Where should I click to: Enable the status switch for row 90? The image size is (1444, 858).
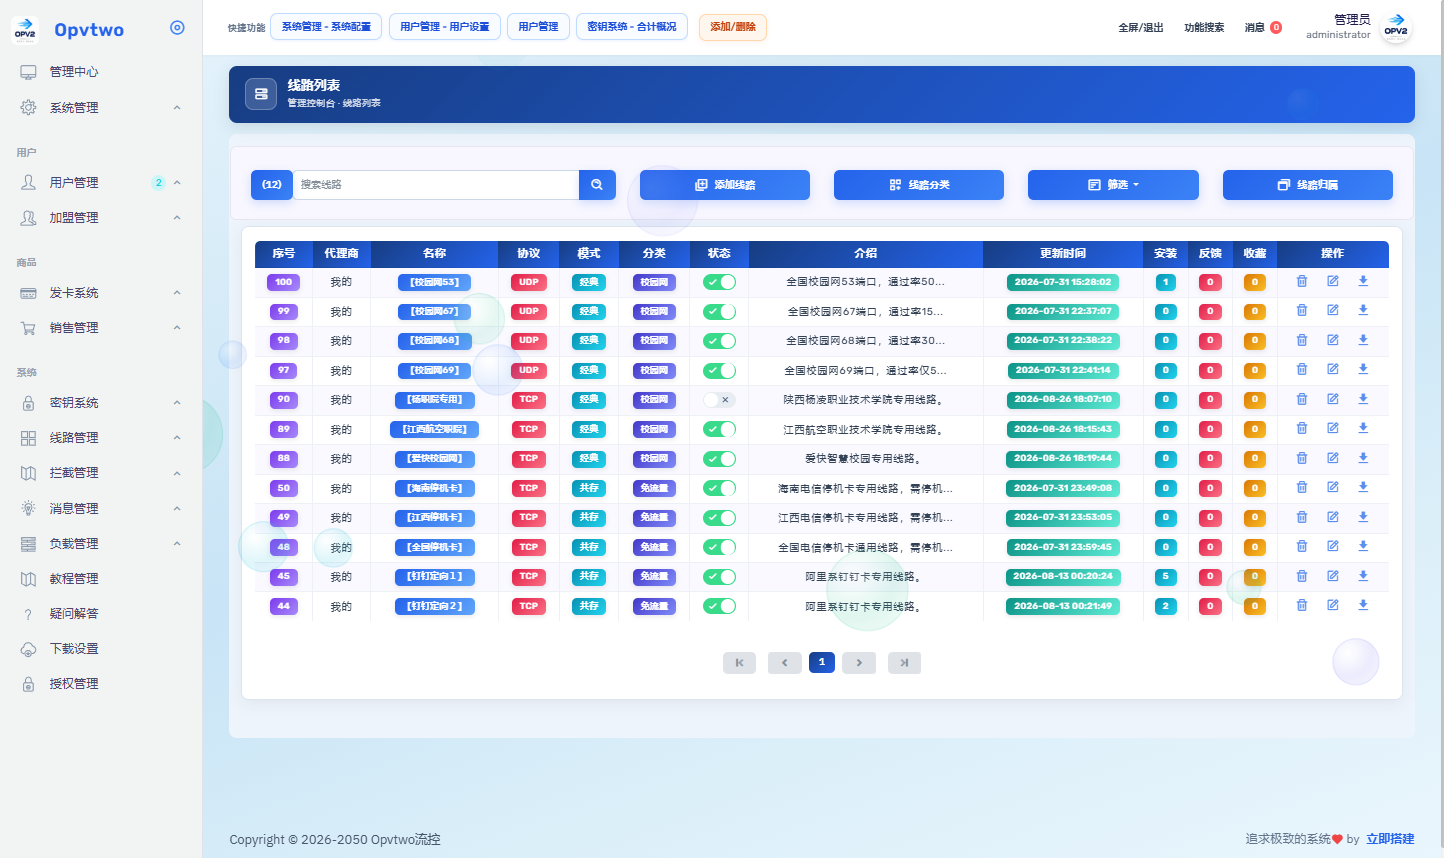(719, 400)
